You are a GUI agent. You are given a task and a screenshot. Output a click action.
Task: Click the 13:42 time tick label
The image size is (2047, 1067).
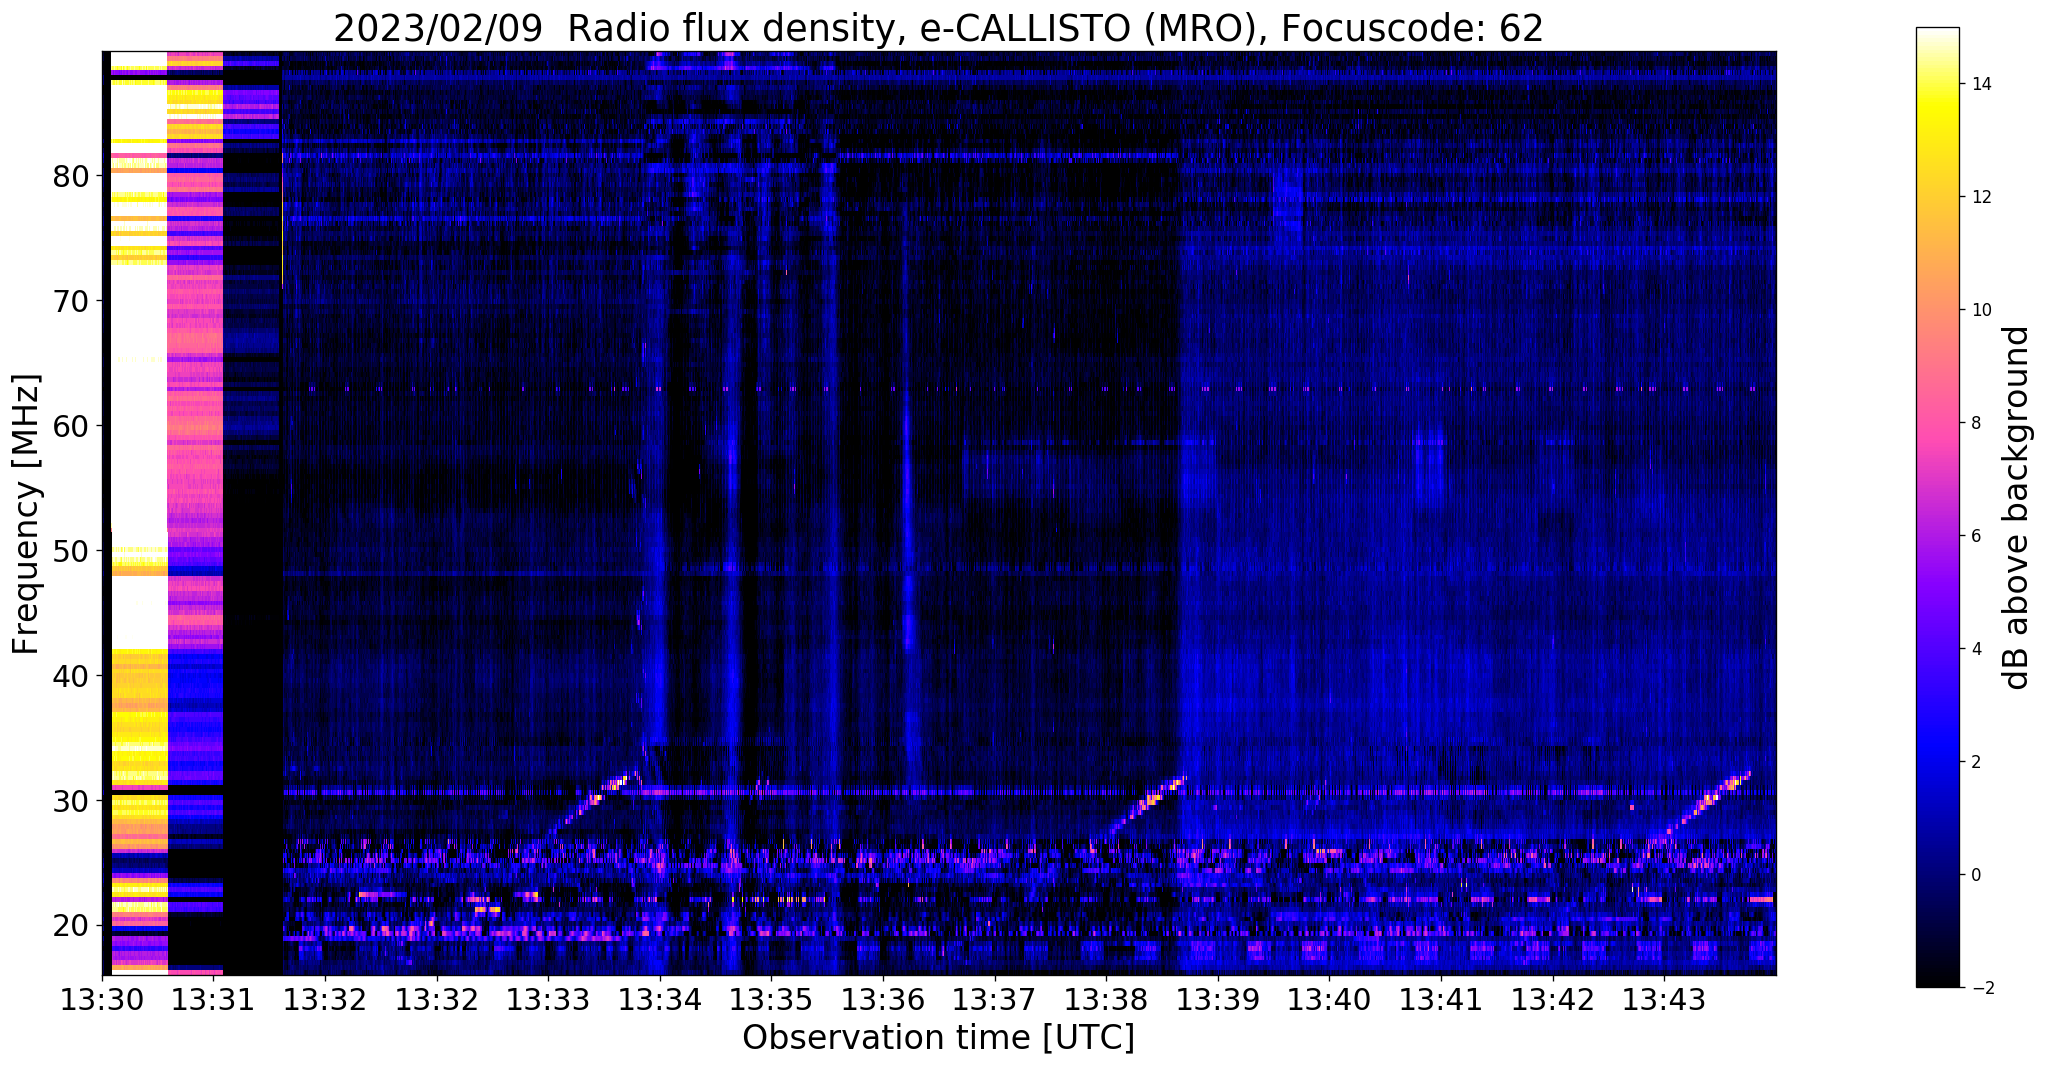click(x=1553, y=999)
